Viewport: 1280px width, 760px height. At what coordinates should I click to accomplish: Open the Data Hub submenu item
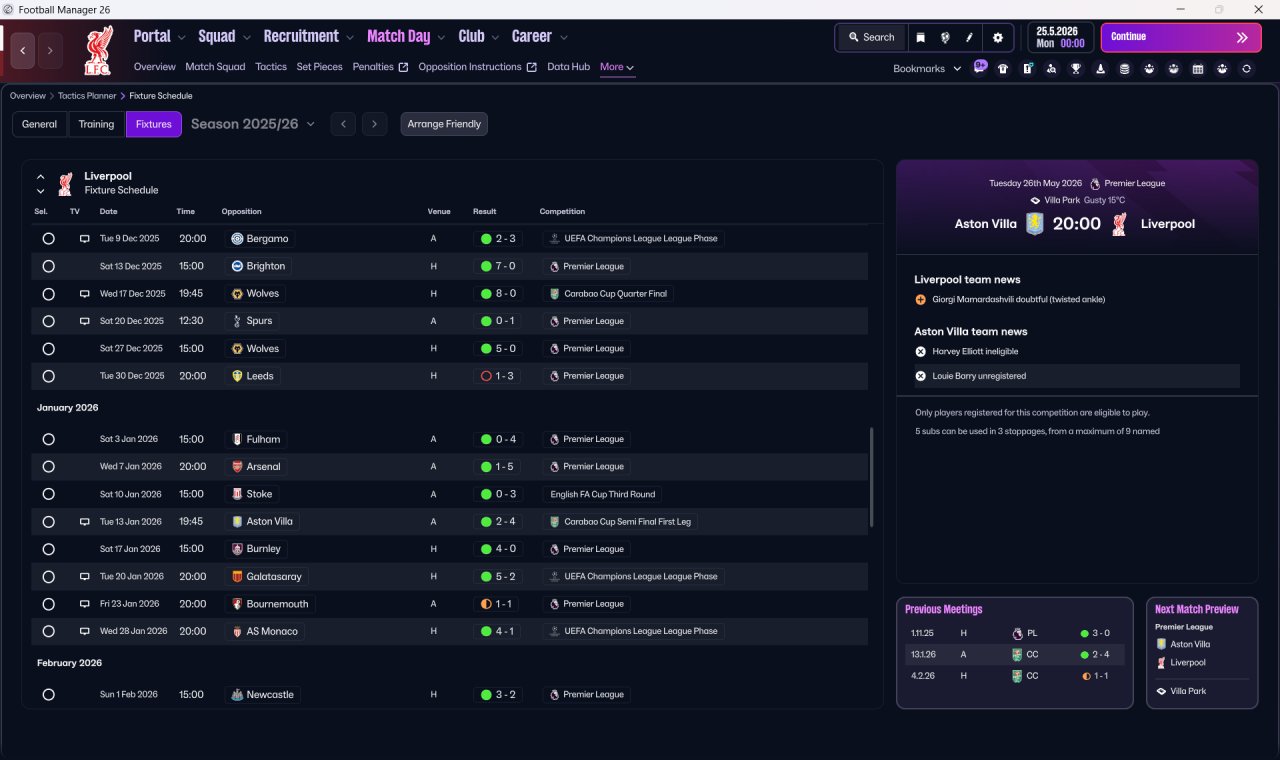click(569, 67)
